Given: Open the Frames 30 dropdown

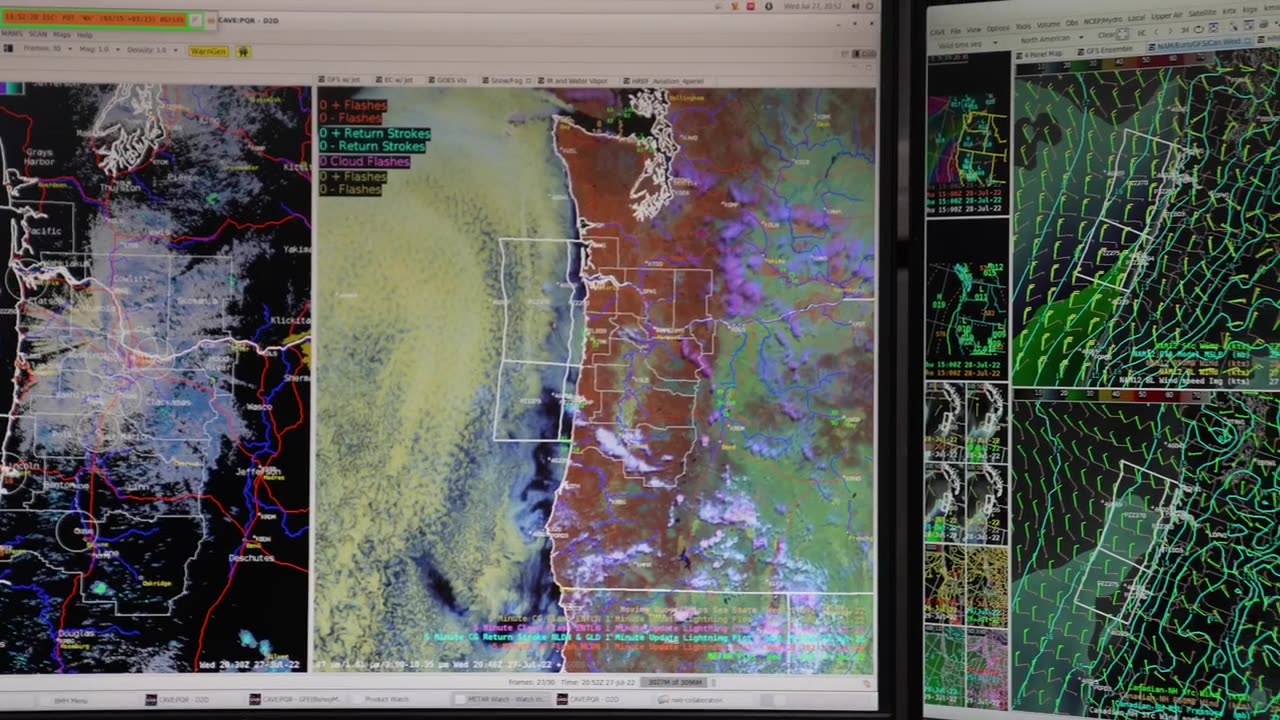Looking at the screenshot, I should [48, 49].
